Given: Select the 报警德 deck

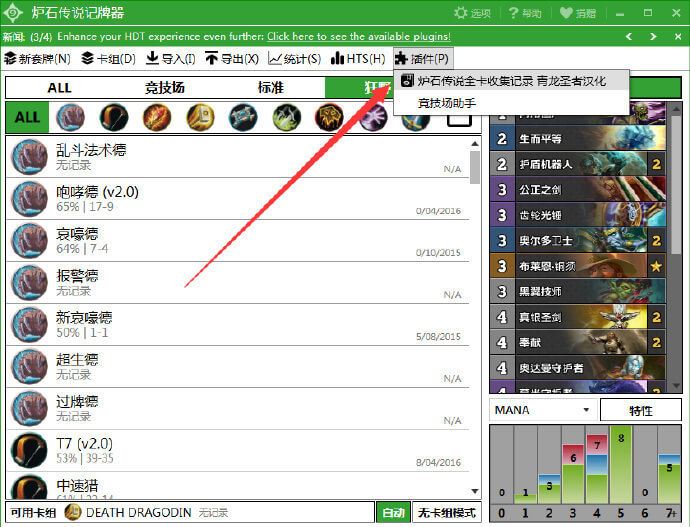Looking at the screenshot, I should pyautogui.click(x=238, y=283).
